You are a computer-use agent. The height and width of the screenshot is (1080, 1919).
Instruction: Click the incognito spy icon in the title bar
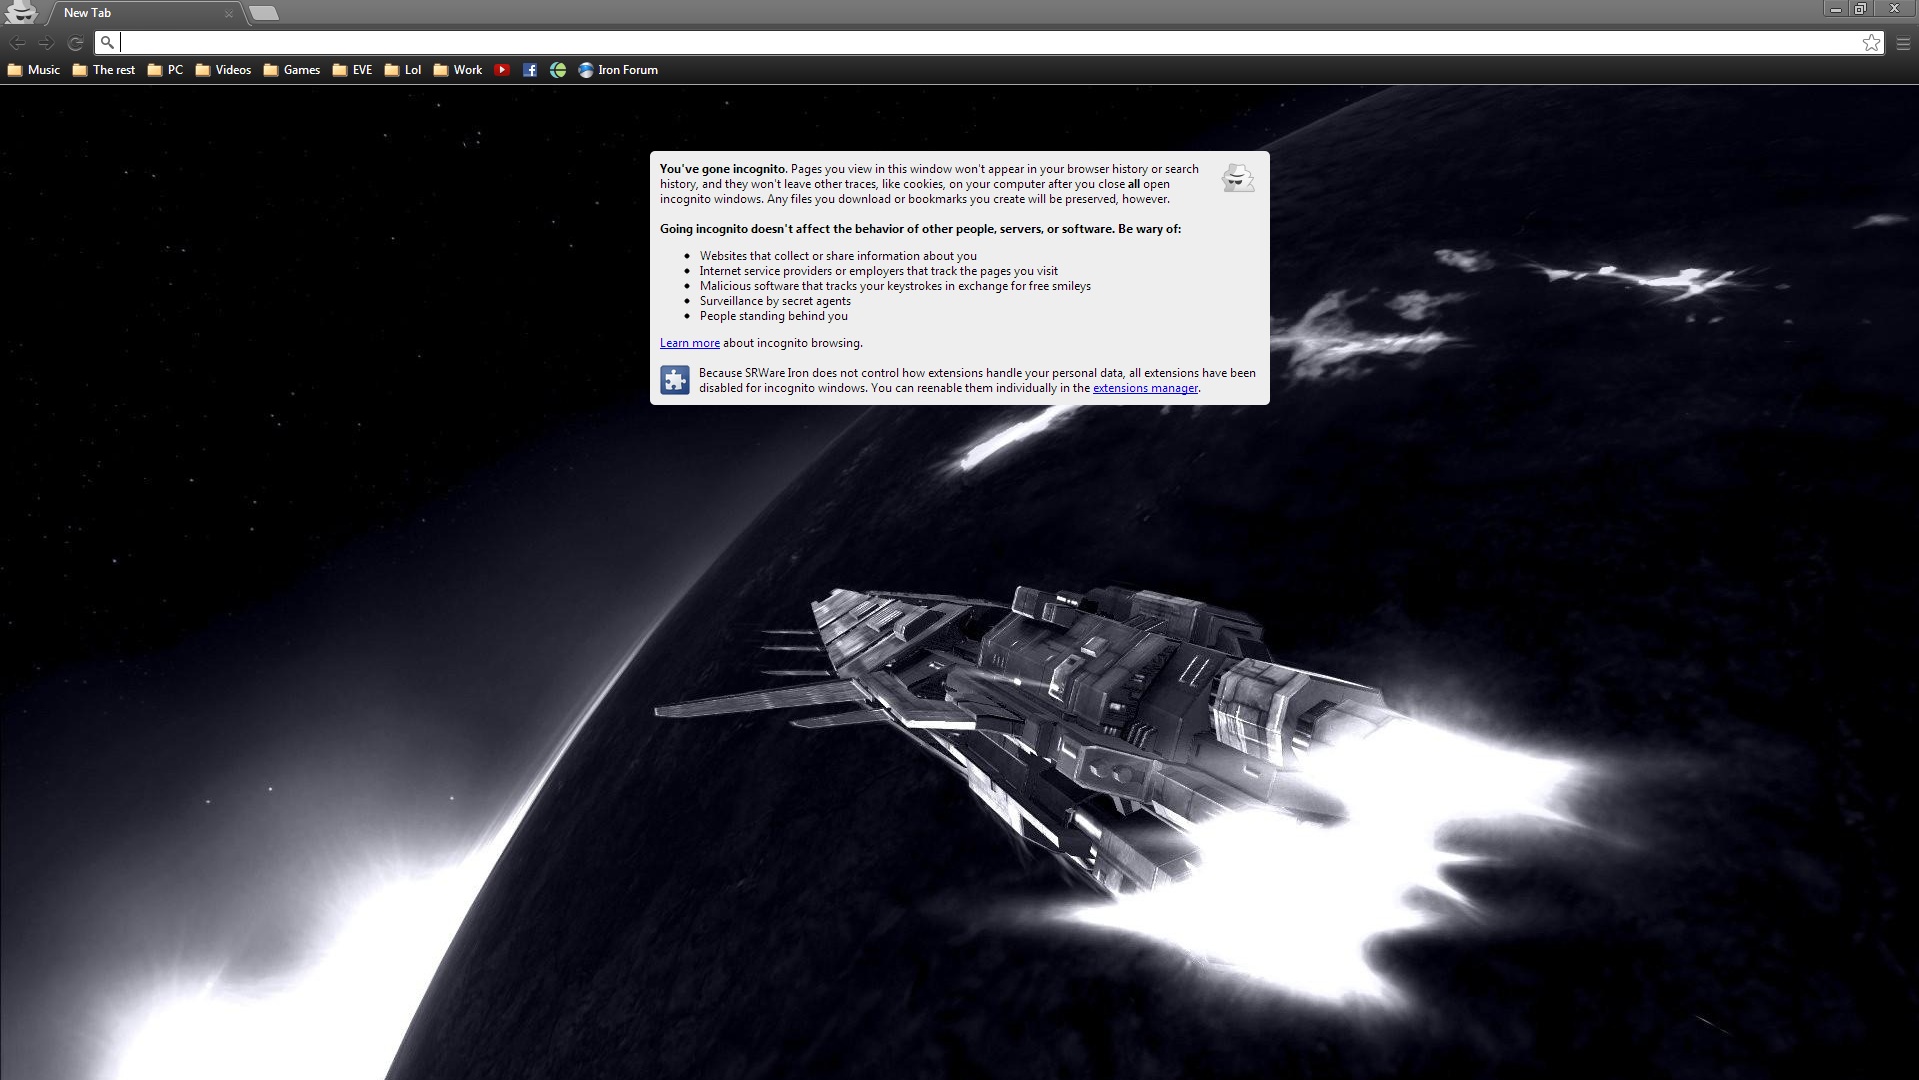tap(20, 12)
